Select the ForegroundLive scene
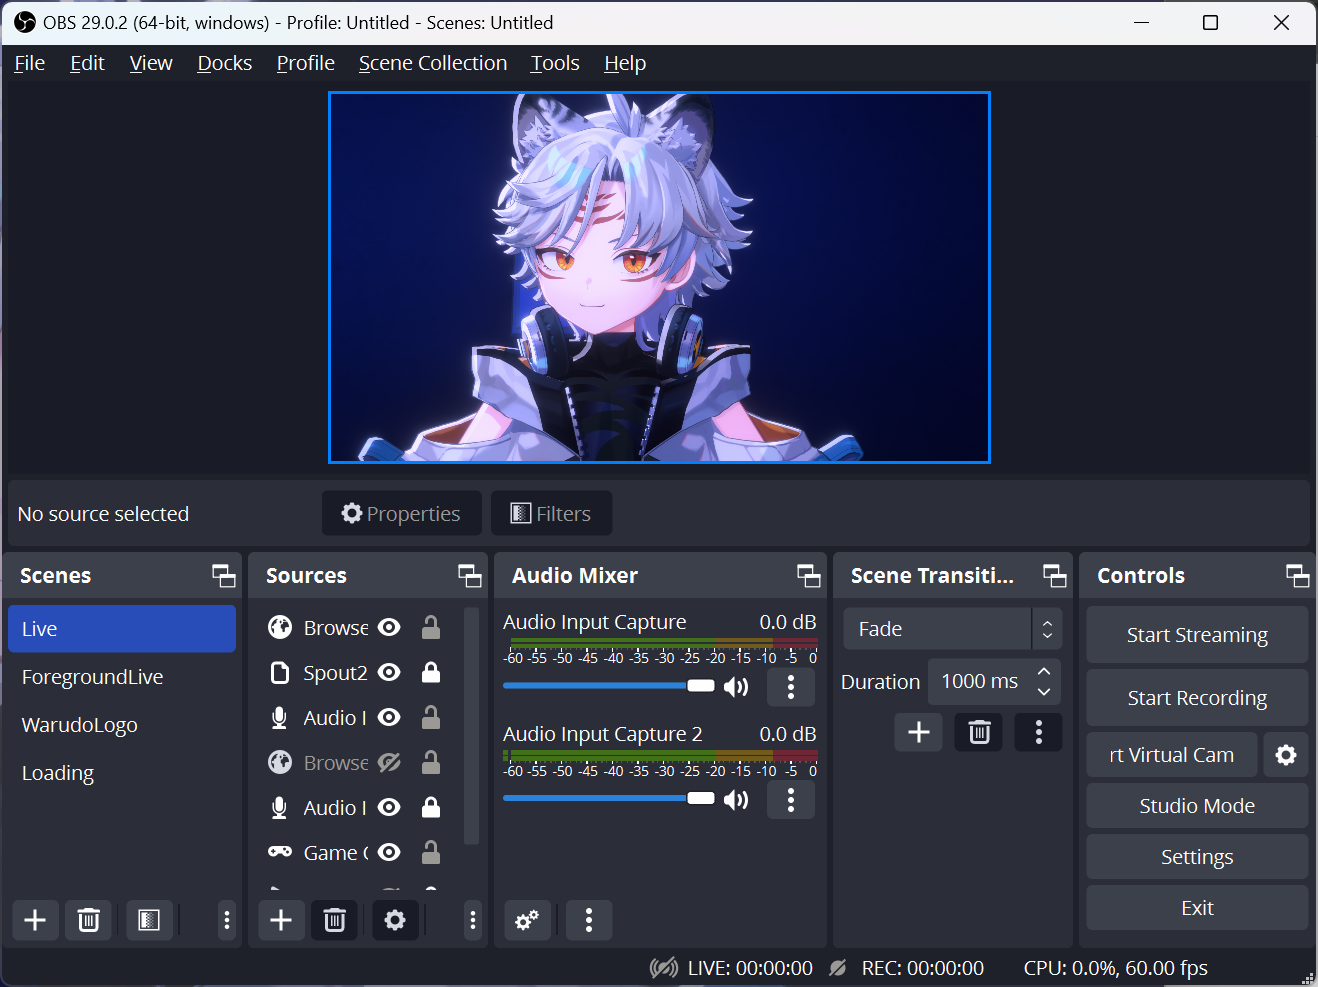The height and width of the screenshot is (987, 1318). [x=122, y=677]
